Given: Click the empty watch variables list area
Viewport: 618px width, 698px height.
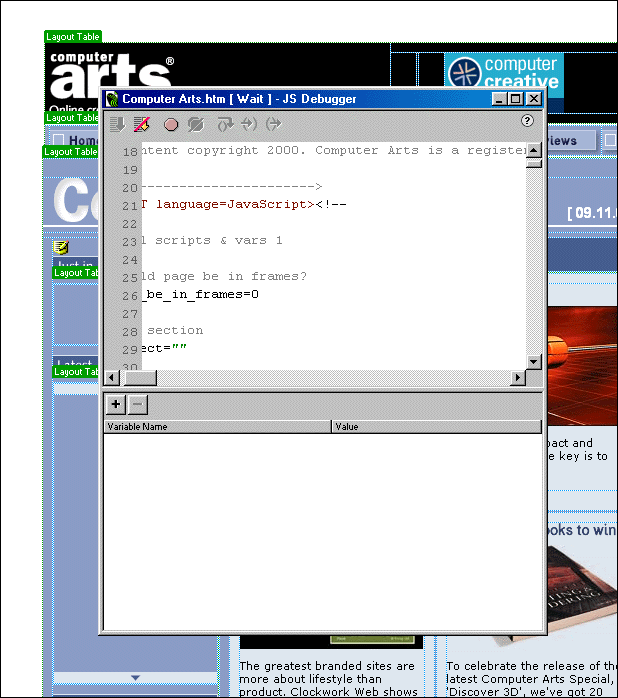Looking at the screenshot, I should pyautogui.click(x=323, y=532).
